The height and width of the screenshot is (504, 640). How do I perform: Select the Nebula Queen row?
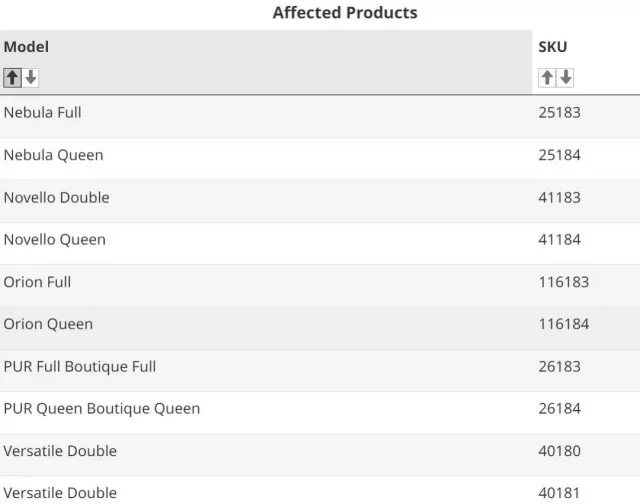[x=320, y=159]
